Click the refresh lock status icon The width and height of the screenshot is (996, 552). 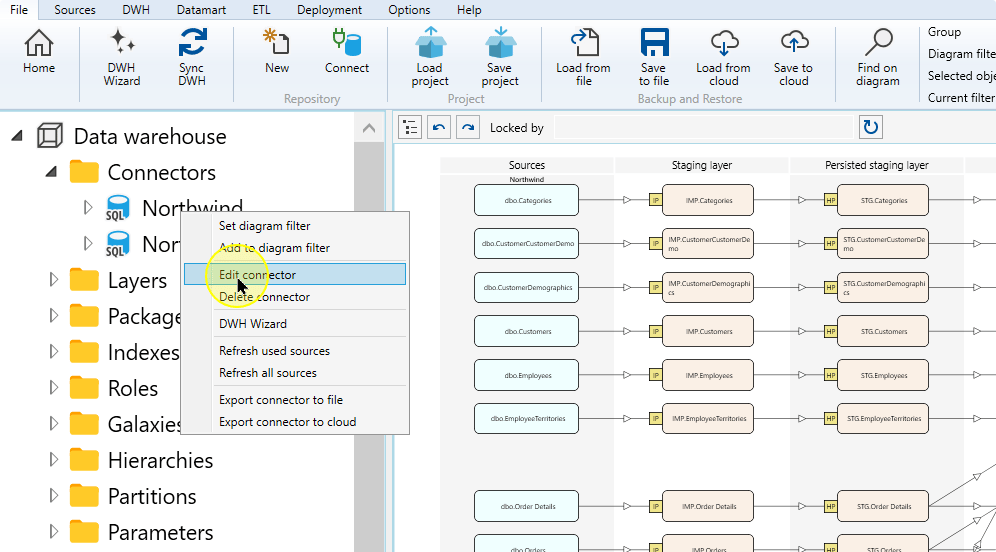(x=871, y=127)
